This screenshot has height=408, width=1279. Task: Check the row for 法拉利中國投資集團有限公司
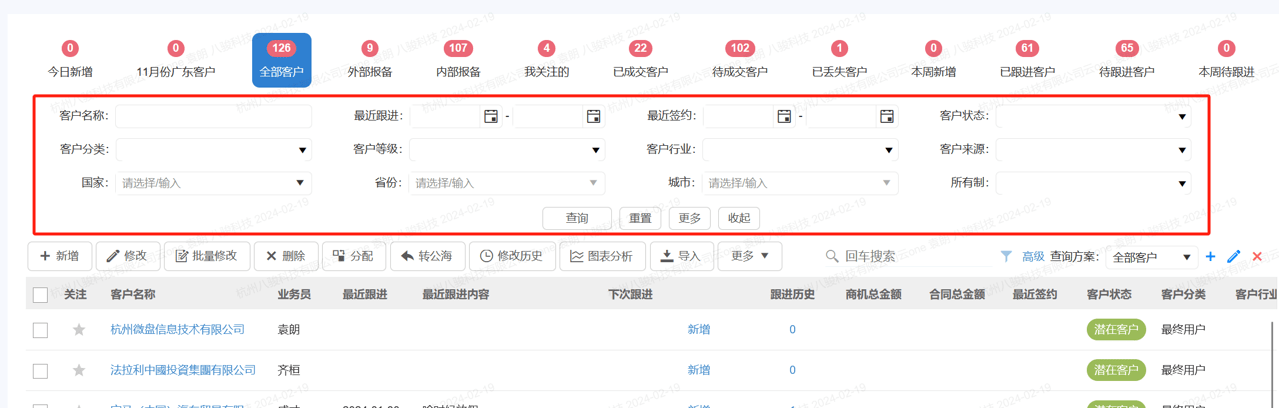click(x=41, y=371)
